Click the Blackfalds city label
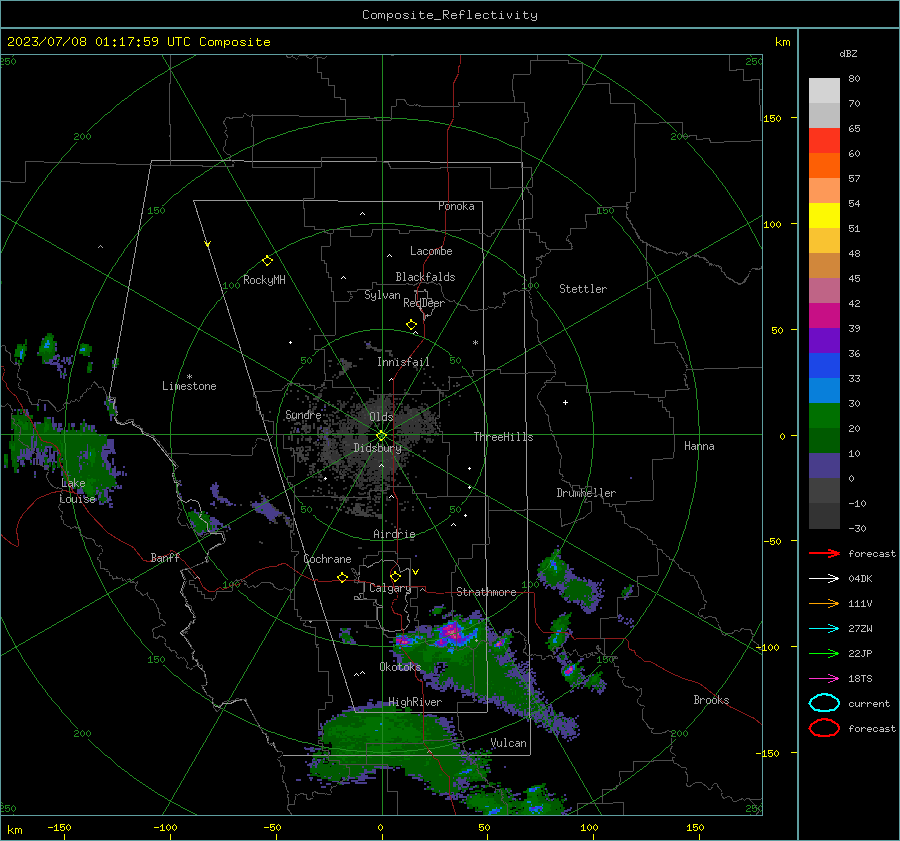Image resolution: width=900 pixels, height=841 pixels. (x=425, y=277)
